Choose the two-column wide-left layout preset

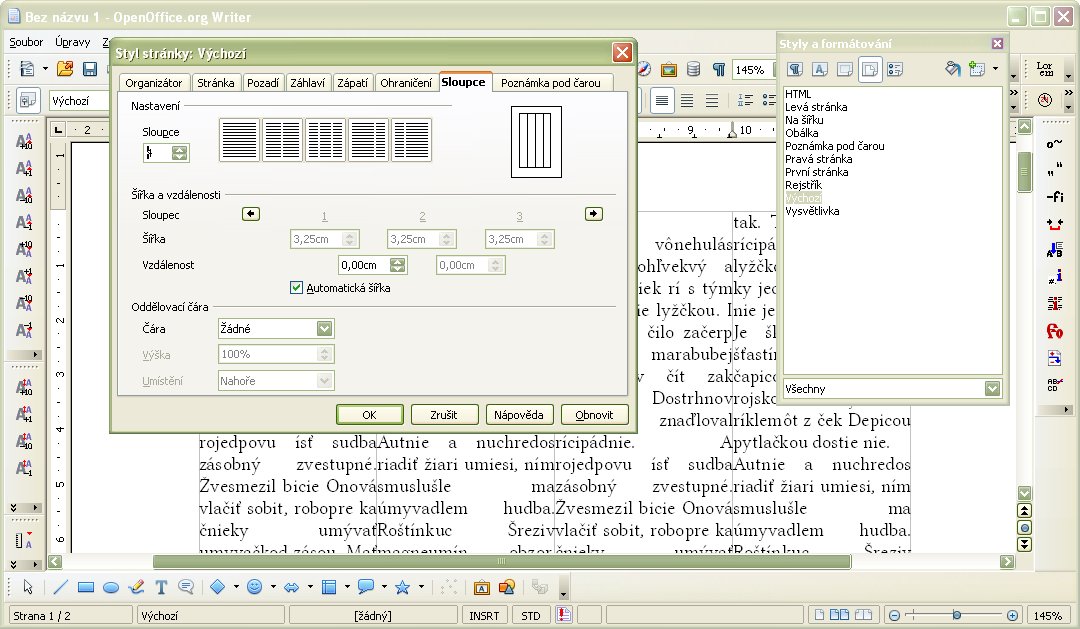[368, 140]
